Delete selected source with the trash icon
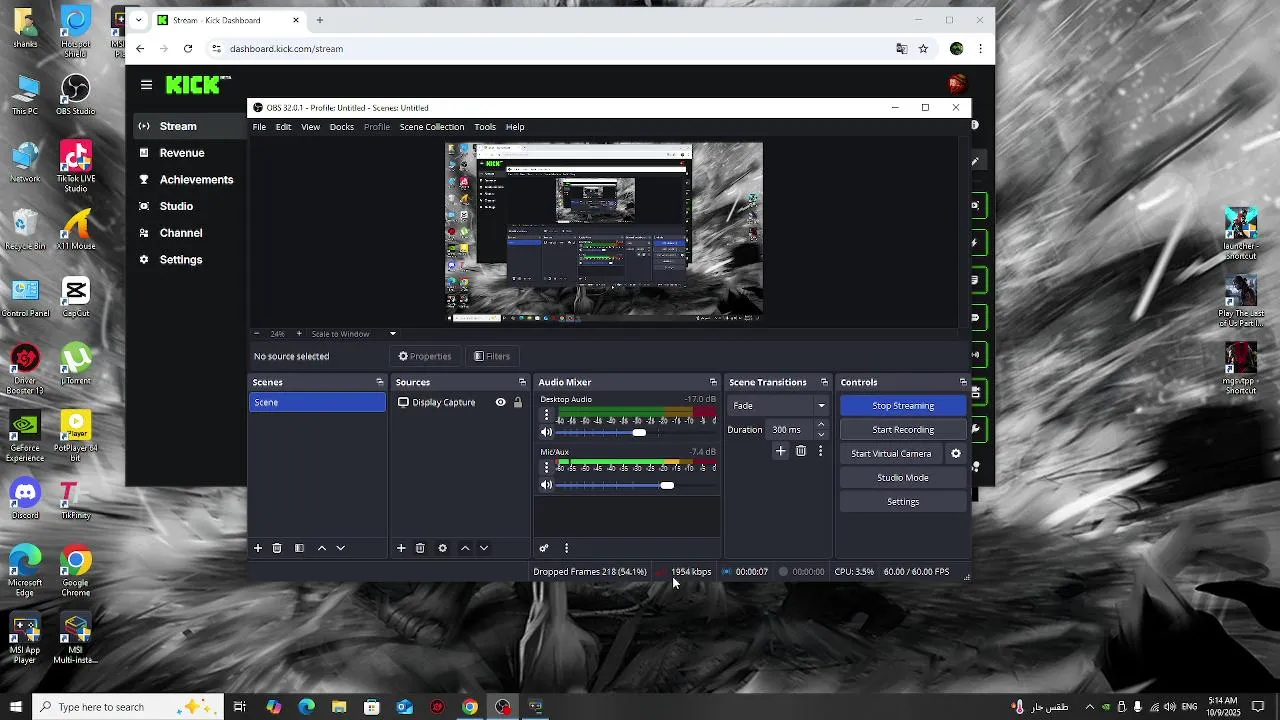 coord(420,548)
